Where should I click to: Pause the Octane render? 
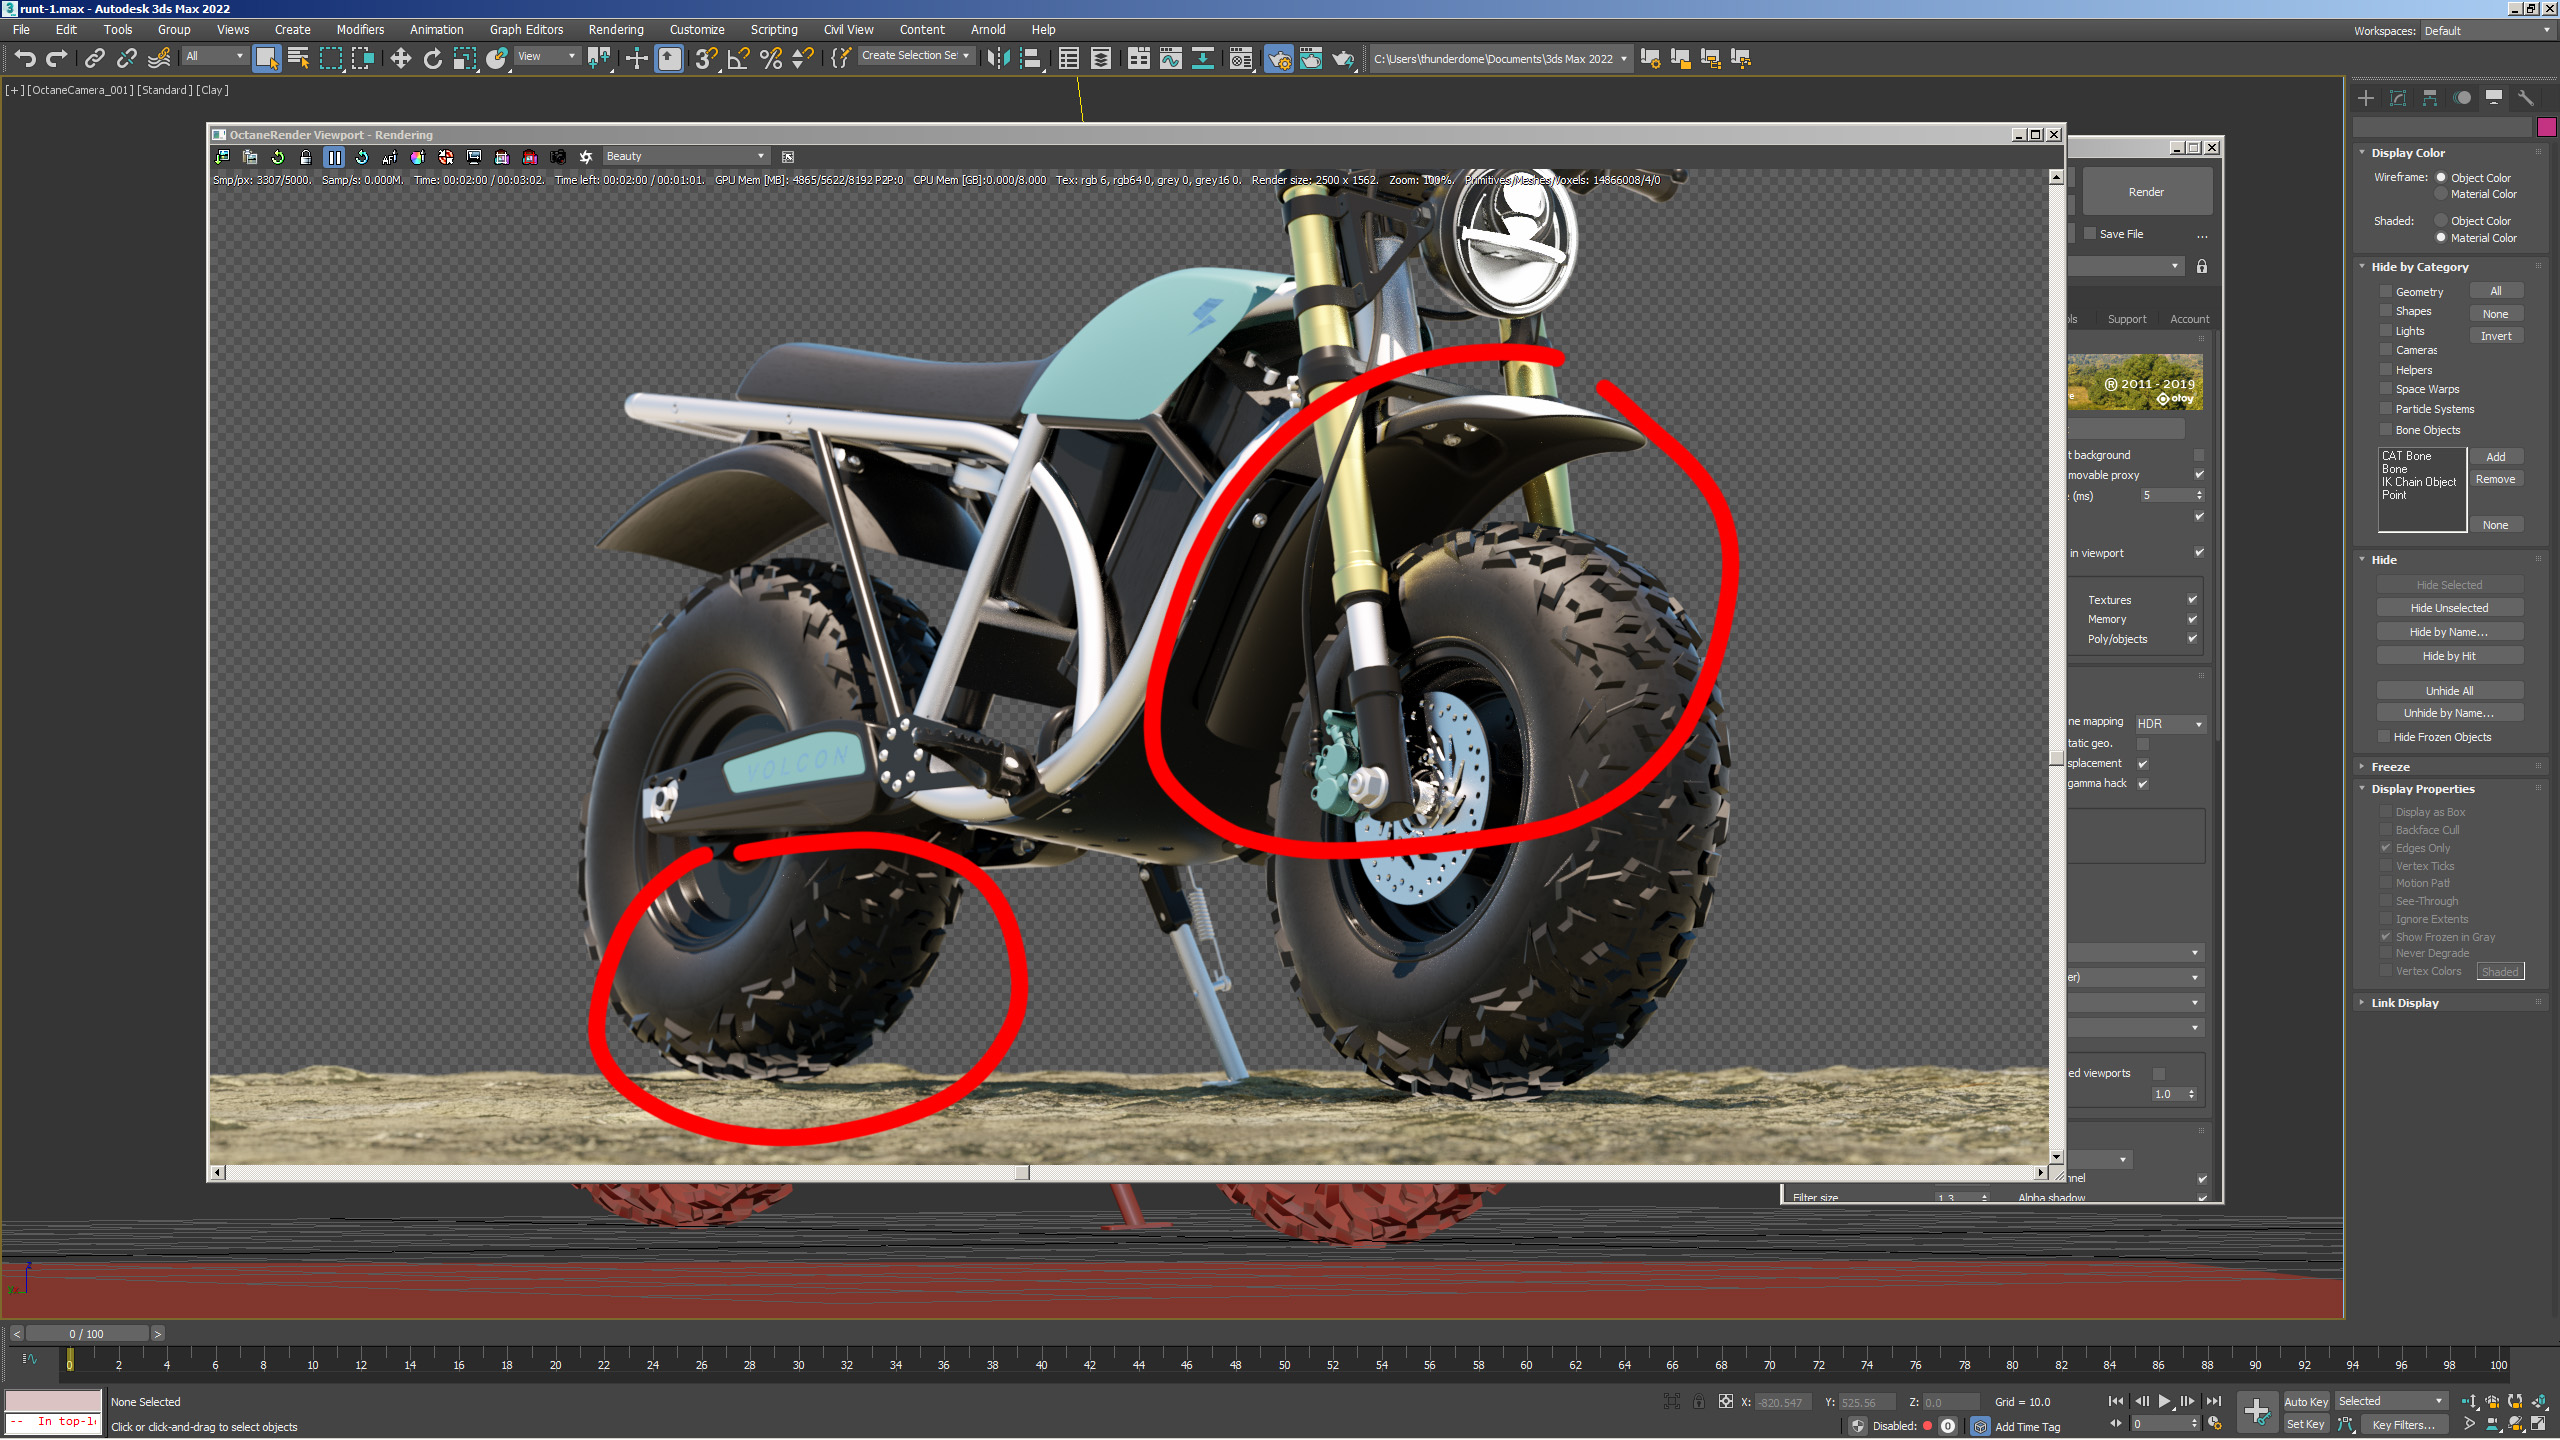[x=334, y=157]
